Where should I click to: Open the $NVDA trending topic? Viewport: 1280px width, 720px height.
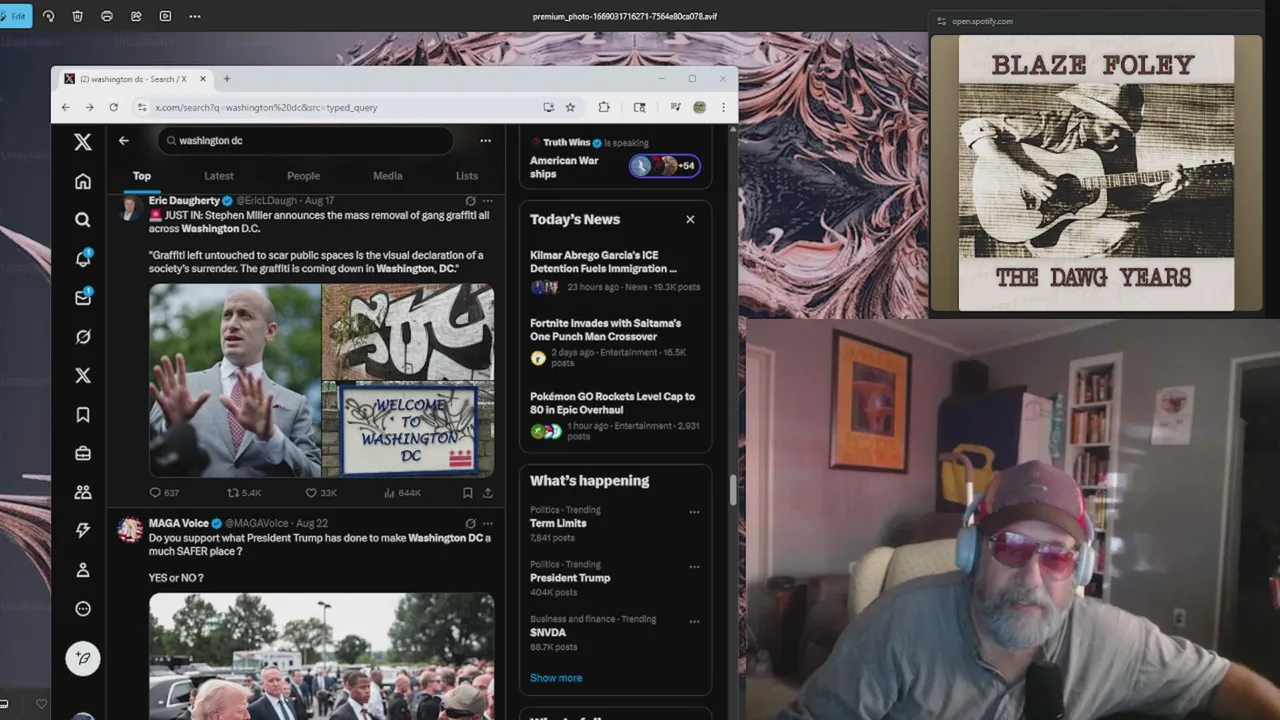point(548,632)
